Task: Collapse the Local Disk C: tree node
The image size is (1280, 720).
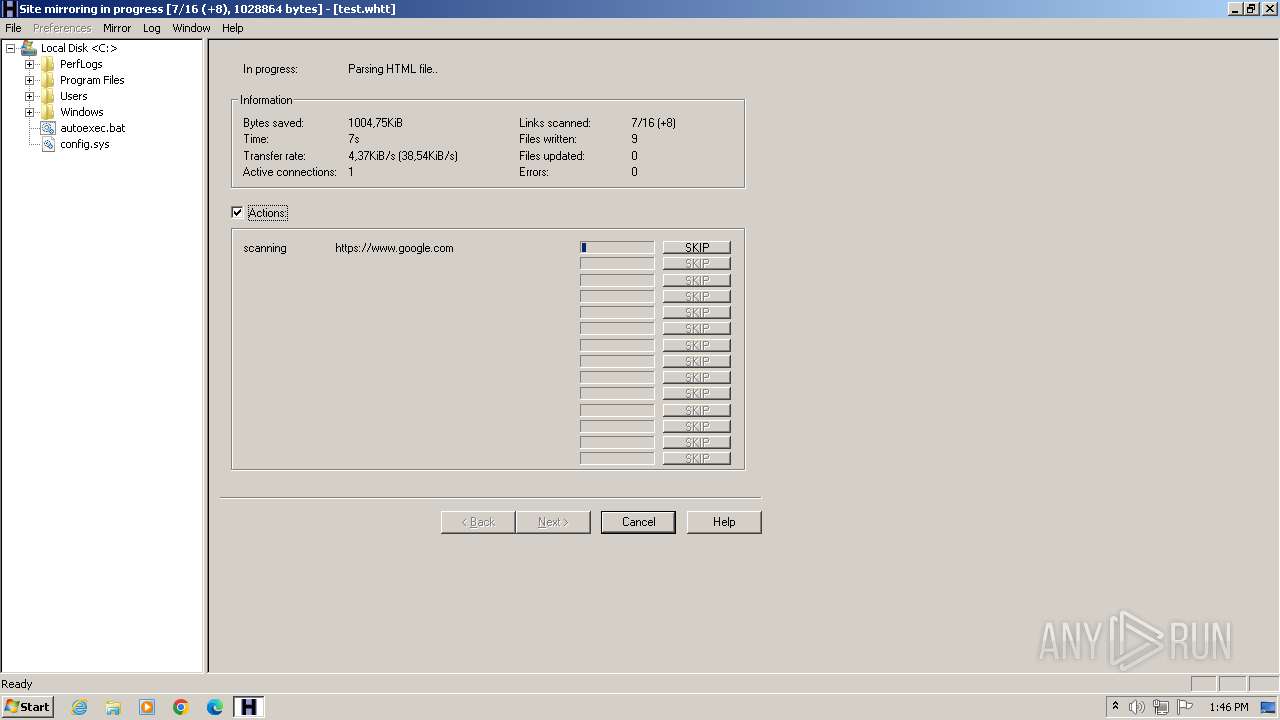Action: pyautogui.click(x=10, y=48)
